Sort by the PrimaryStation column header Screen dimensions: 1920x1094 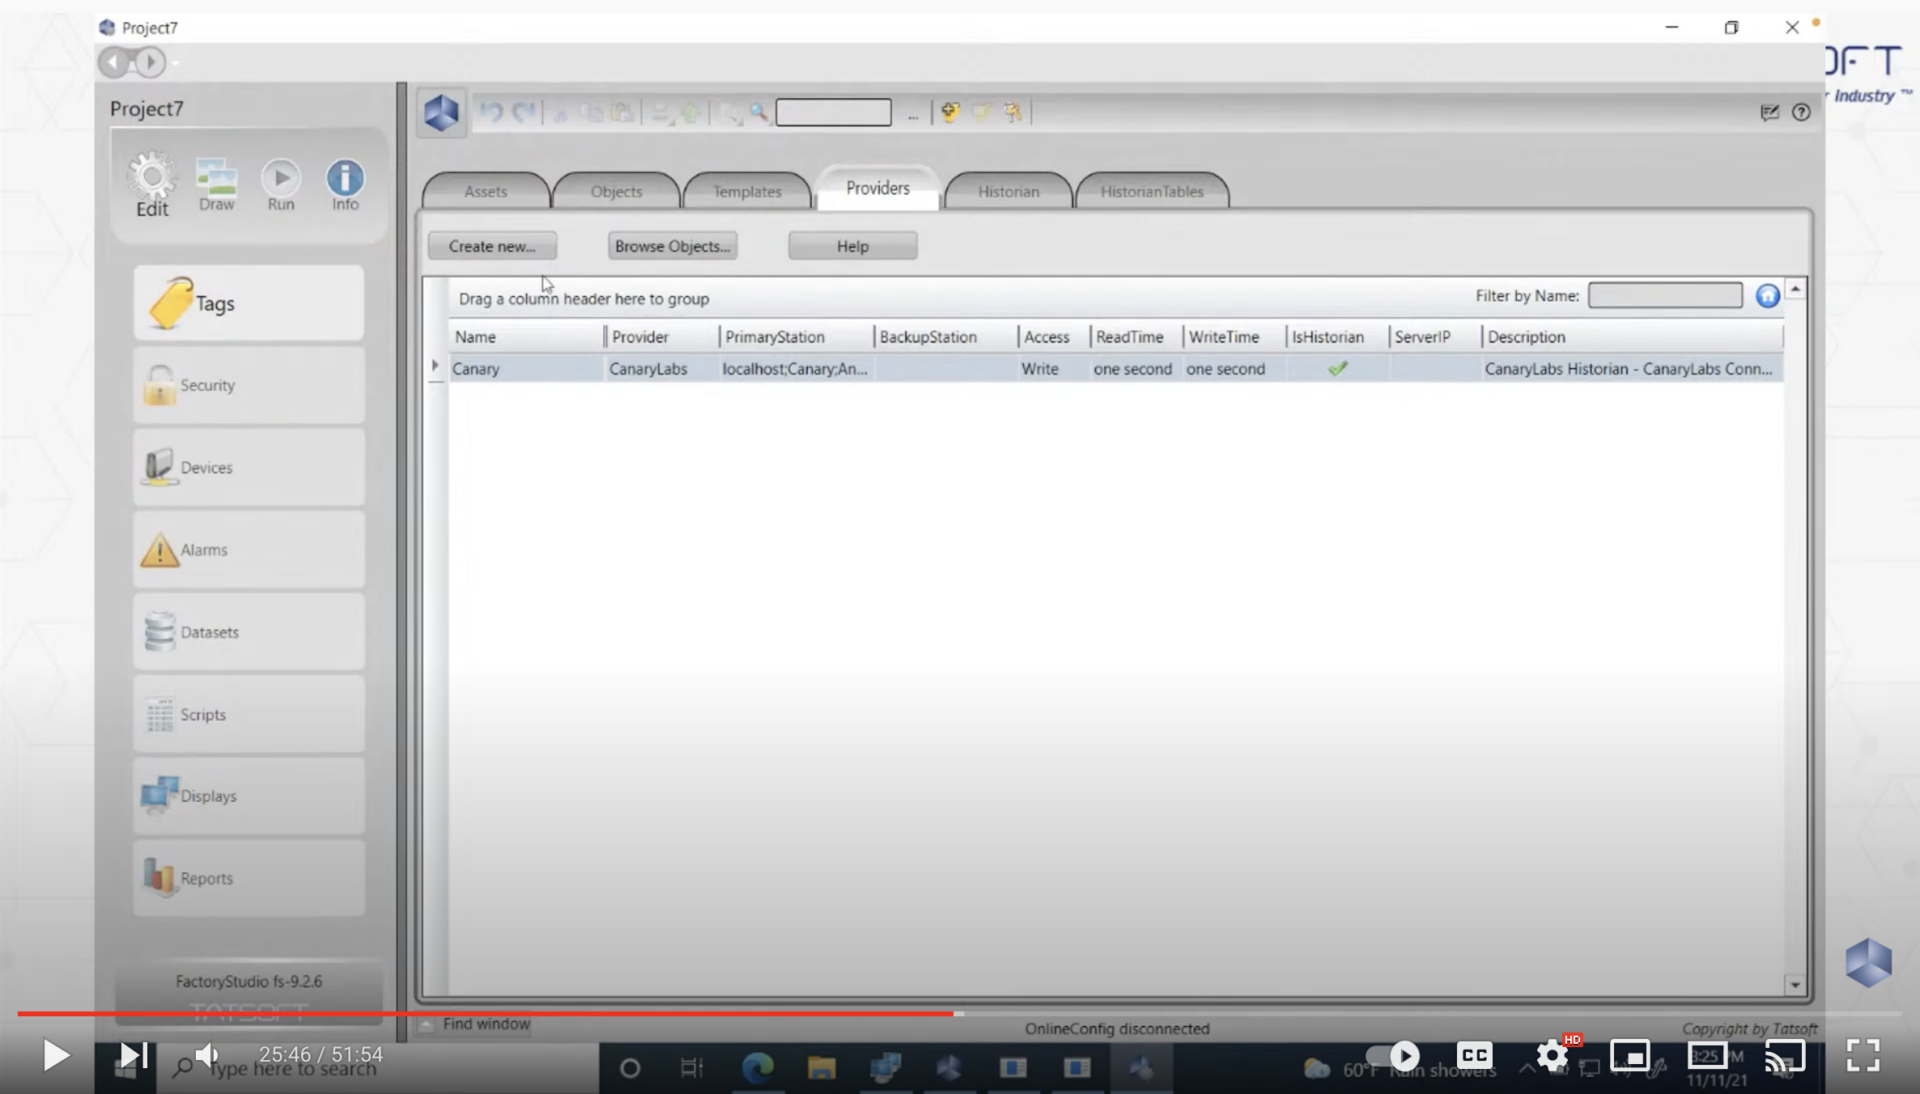pyautogui.click(x=796, y=337)
